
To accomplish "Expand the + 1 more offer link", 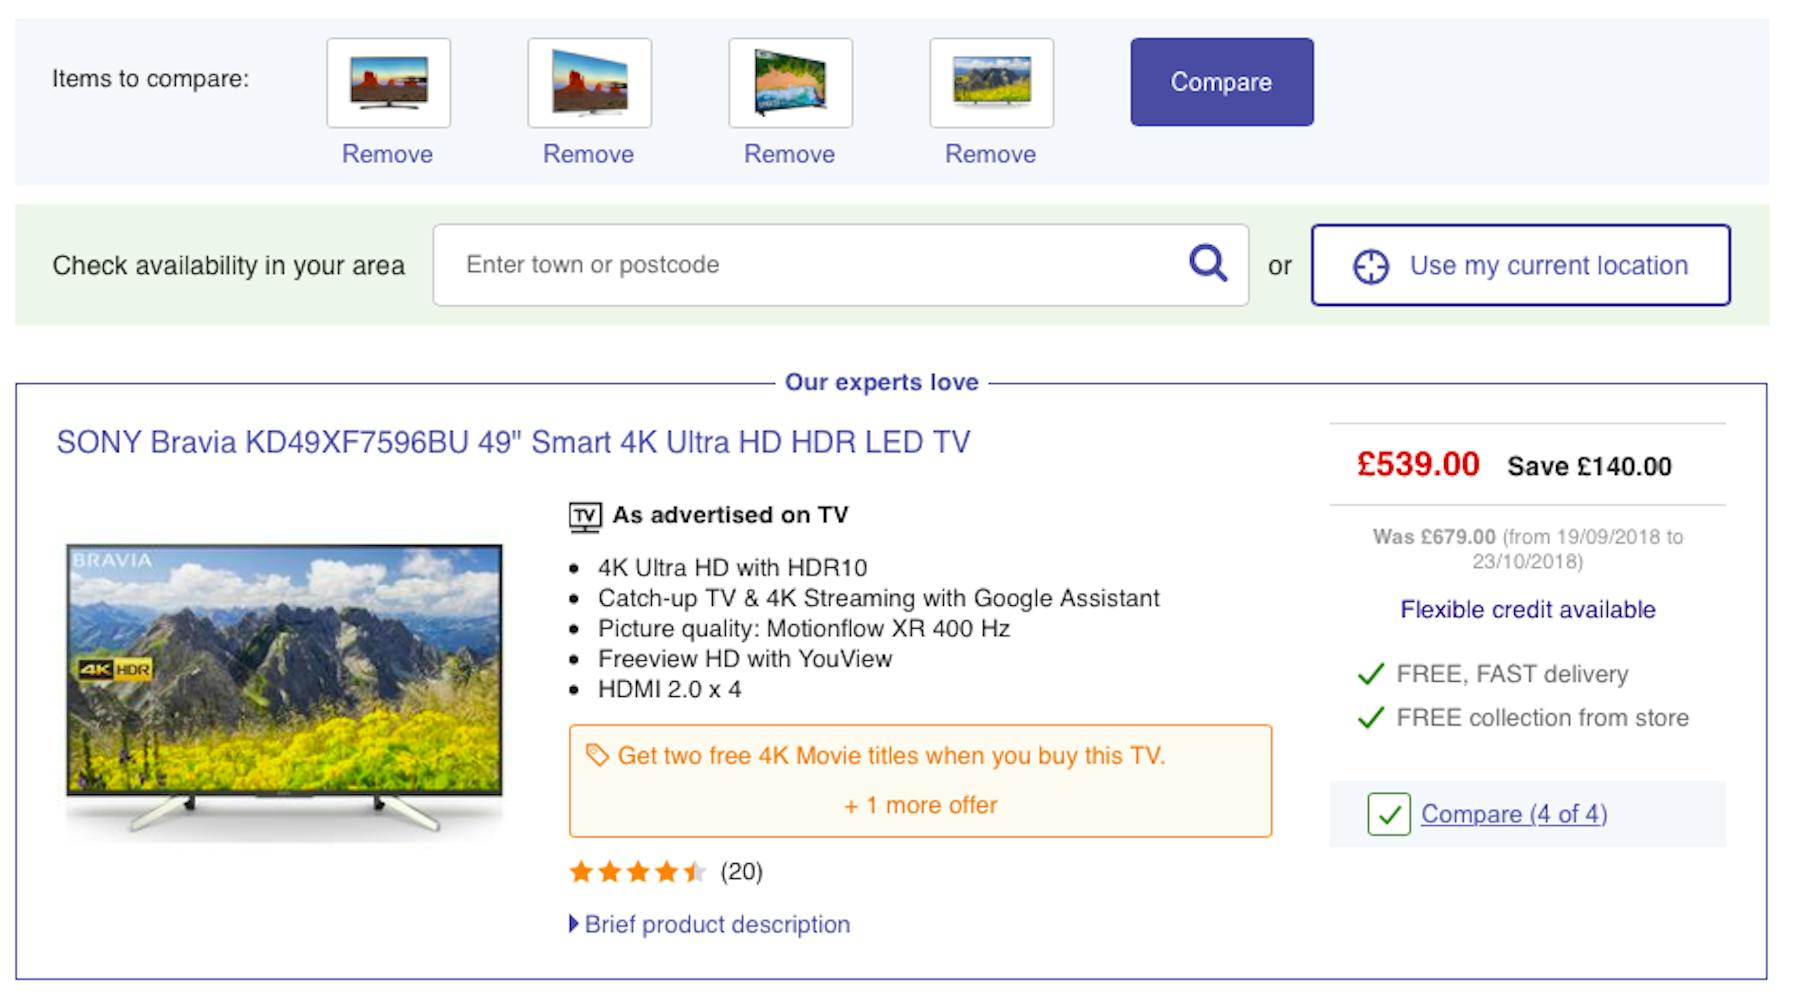I will tap(921, 805).
